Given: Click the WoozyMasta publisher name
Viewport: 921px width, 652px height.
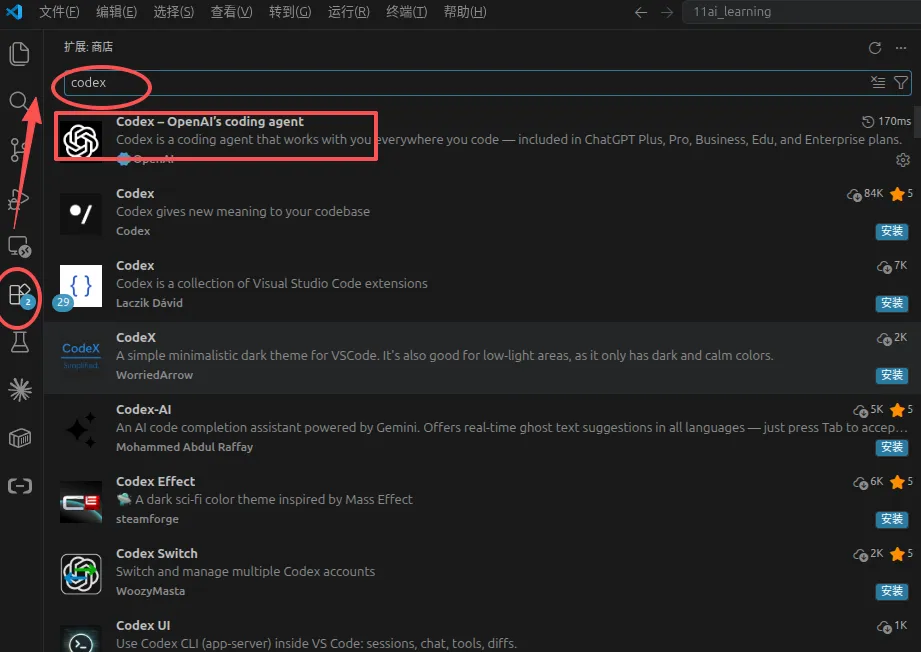Looking at the screenshot, I should [150, 591].
